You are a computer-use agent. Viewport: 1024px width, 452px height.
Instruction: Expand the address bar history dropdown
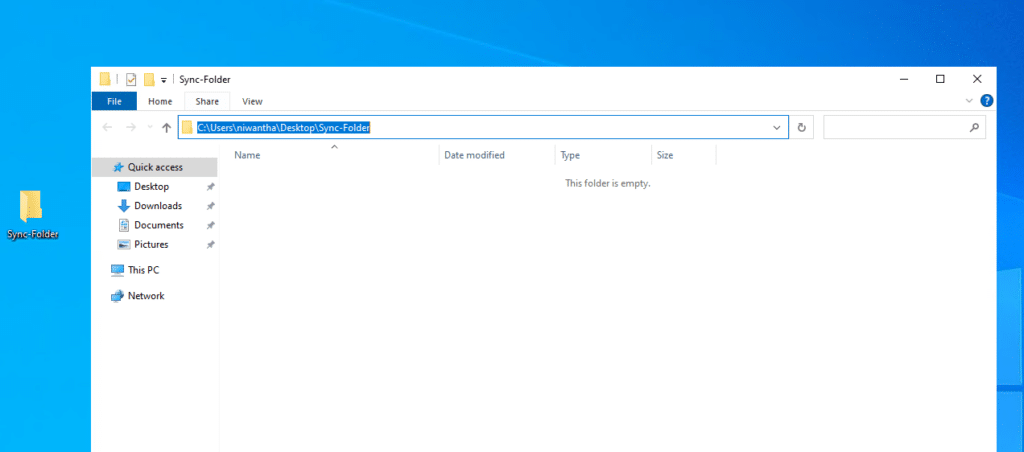tap(777, 128)
